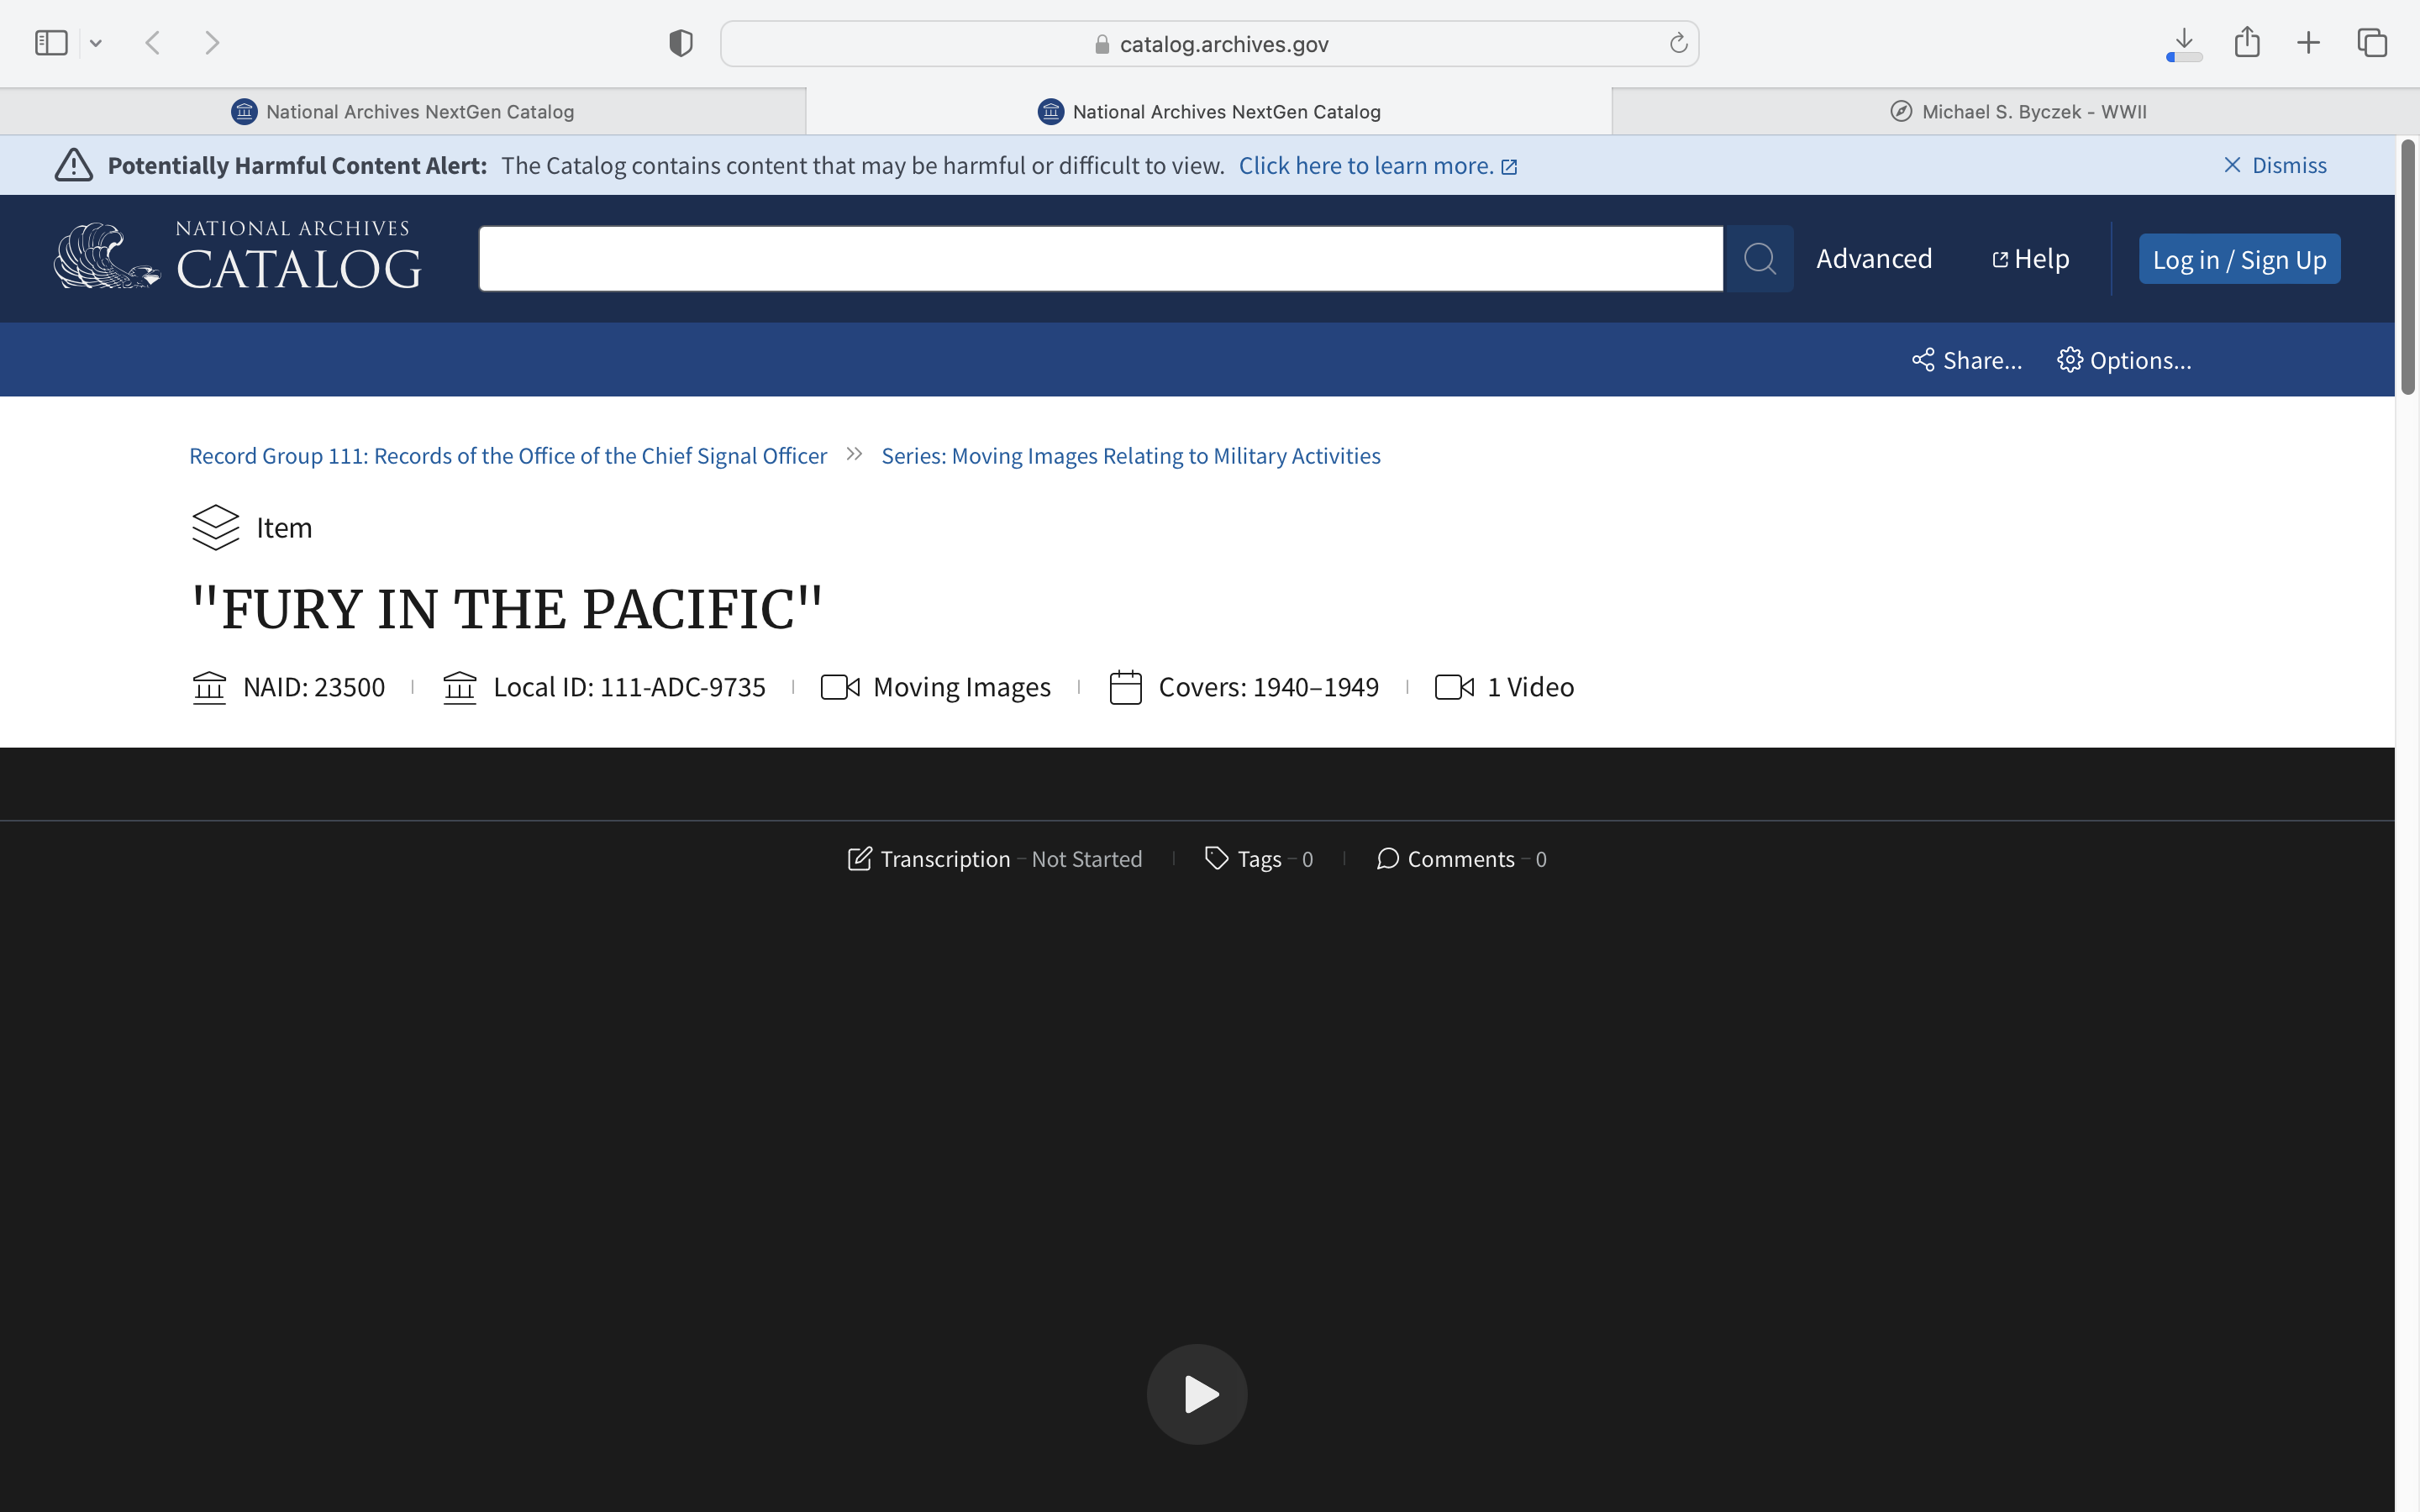
Task: Open the Record Group 111 breadcrumb link
Action: point(508,456)
